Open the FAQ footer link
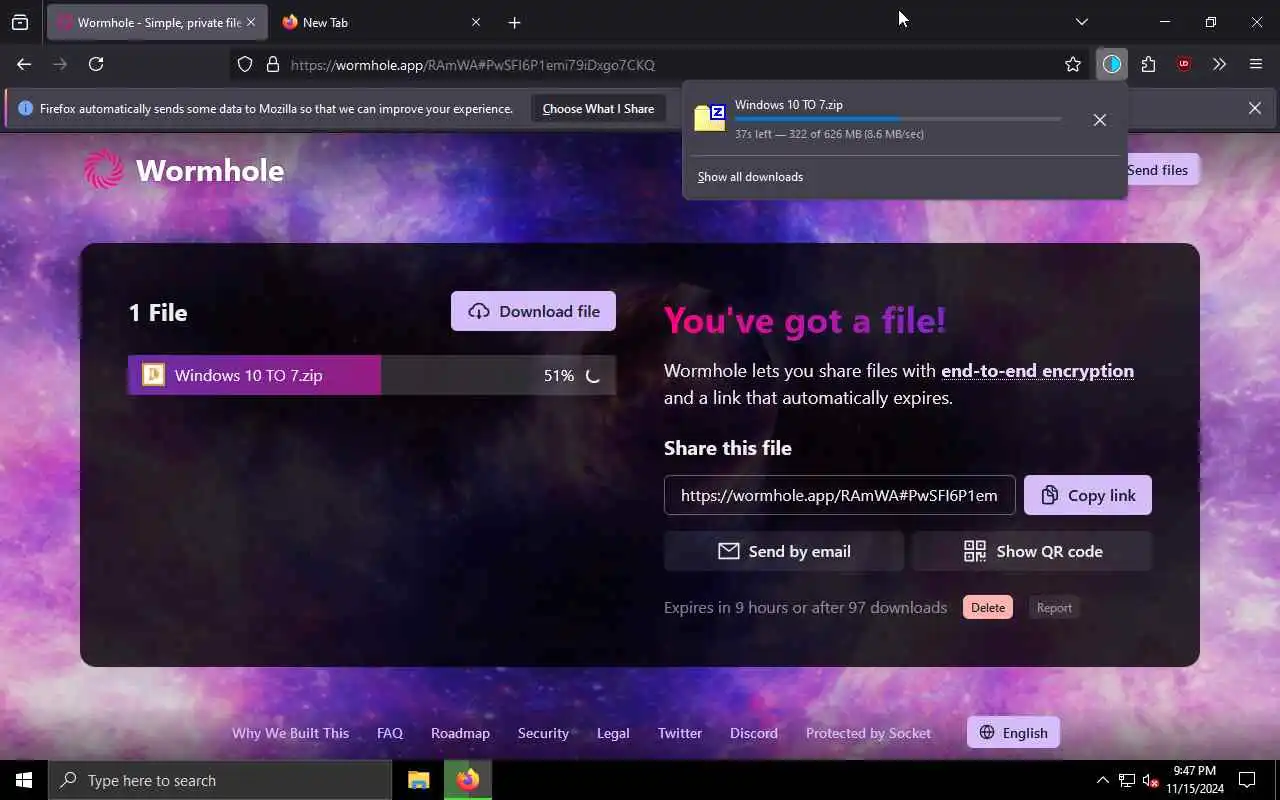 [390, 733]
